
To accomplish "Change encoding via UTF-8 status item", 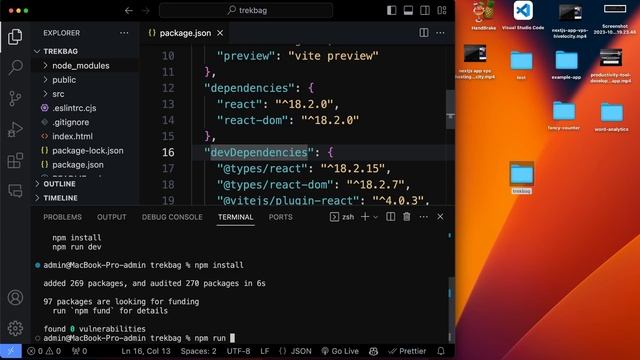I will coord(238,351).
